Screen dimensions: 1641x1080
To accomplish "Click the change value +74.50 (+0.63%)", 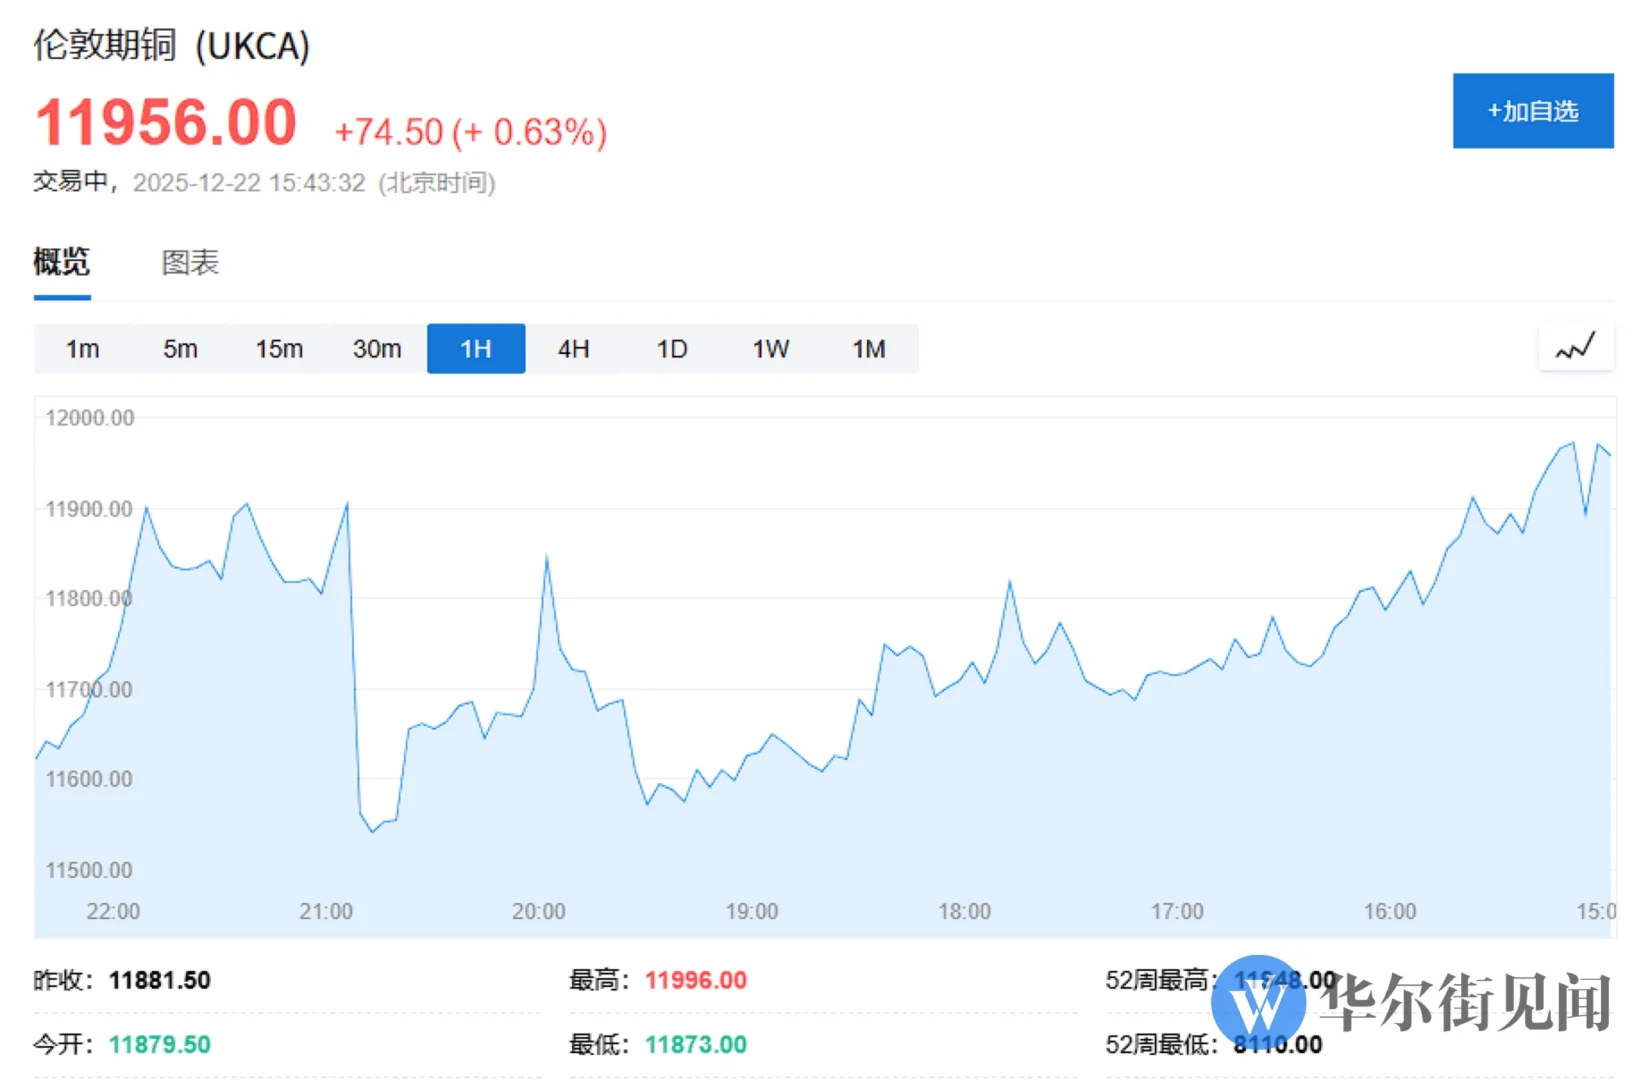I will pos(470,131).
